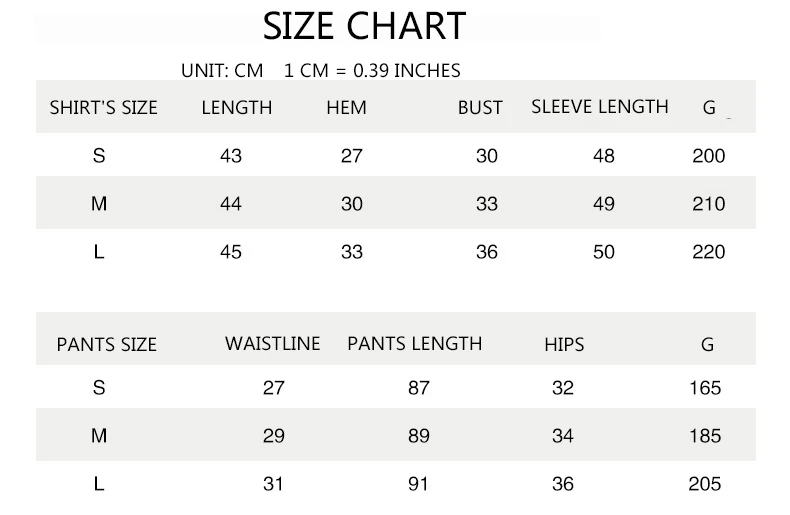Click shirt size M bust value 33
This screenshot has width=790, height=515.
(x=487, y=204)
